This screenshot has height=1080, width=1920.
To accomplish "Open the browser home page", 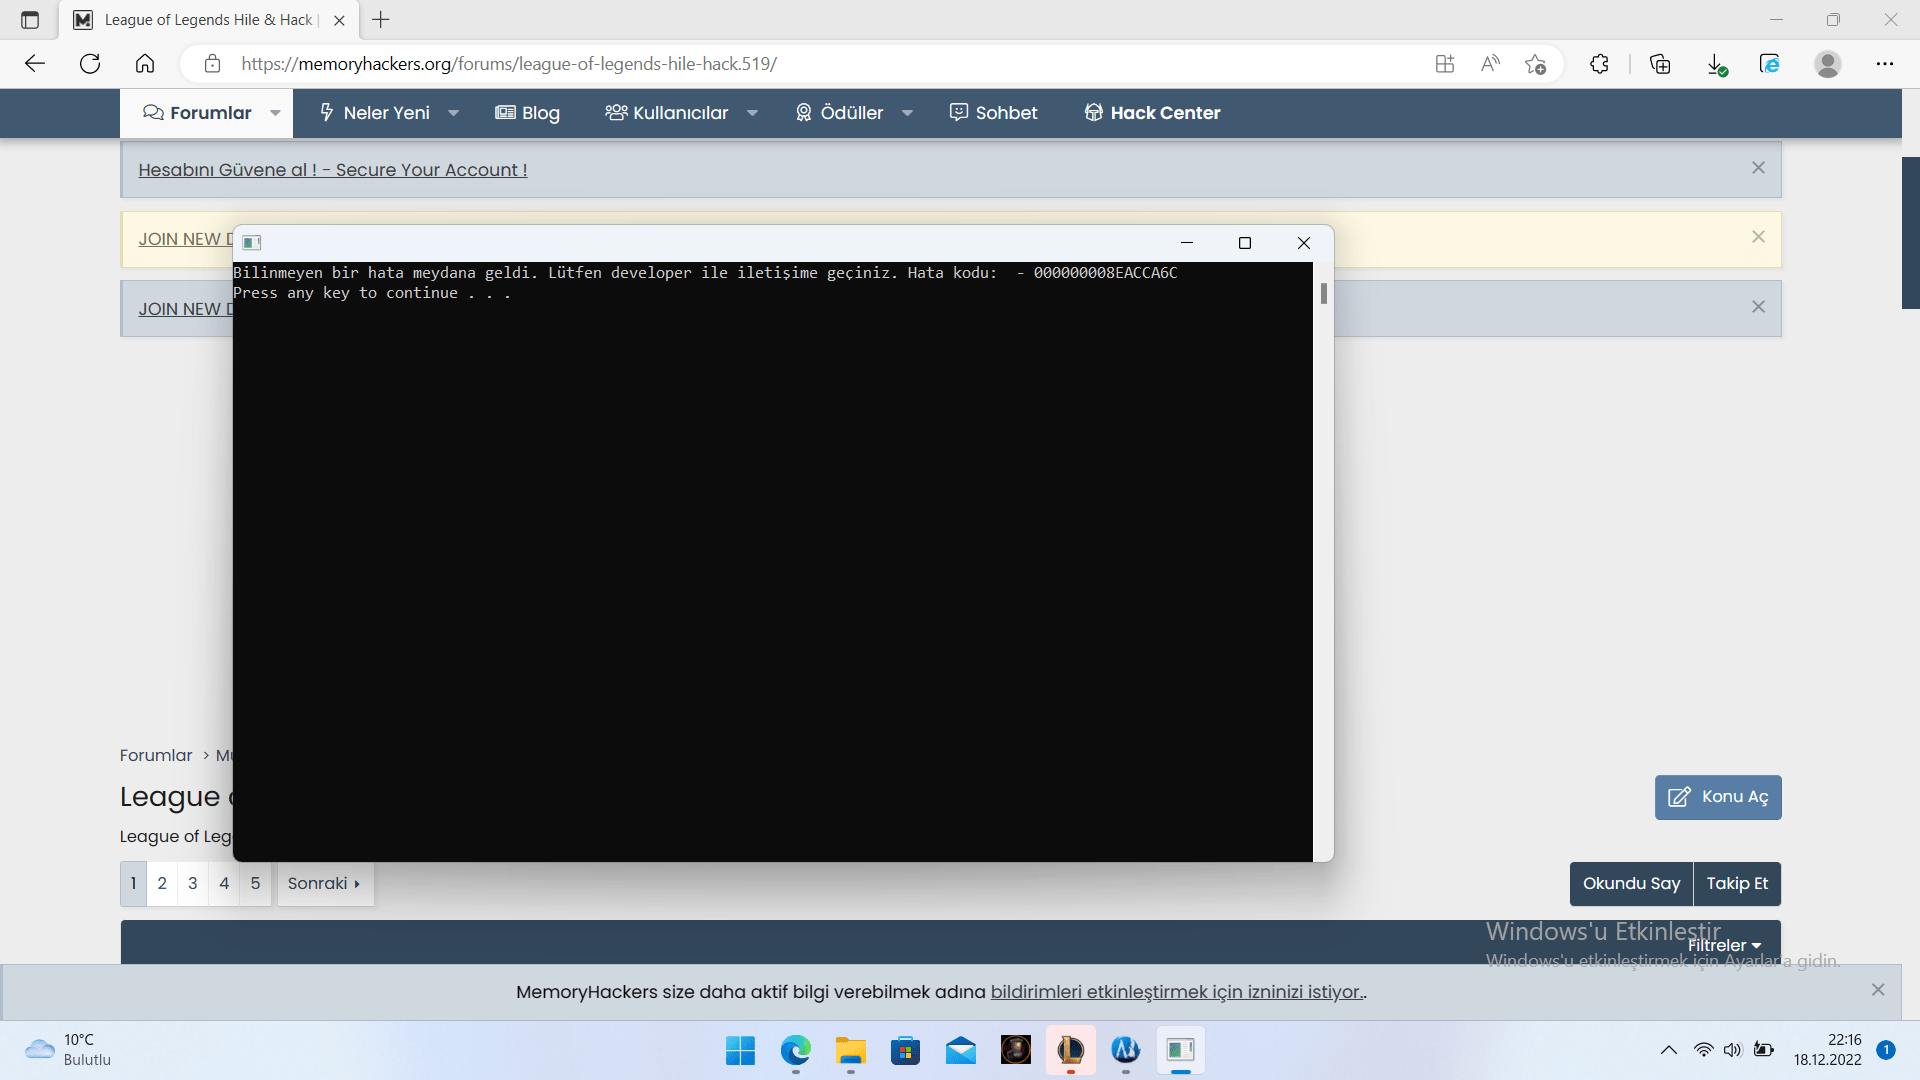I will [145, 64].
